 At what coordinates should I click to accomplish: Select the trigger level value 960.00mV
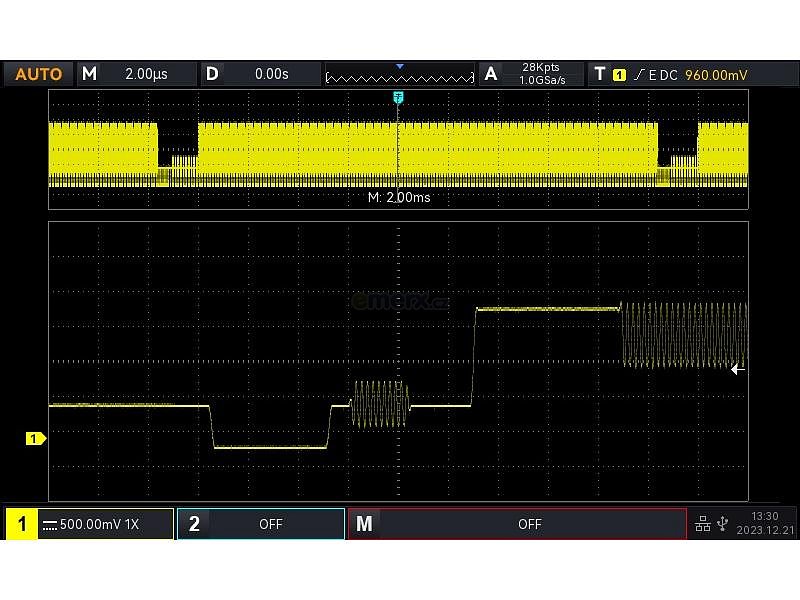point(715,74)
